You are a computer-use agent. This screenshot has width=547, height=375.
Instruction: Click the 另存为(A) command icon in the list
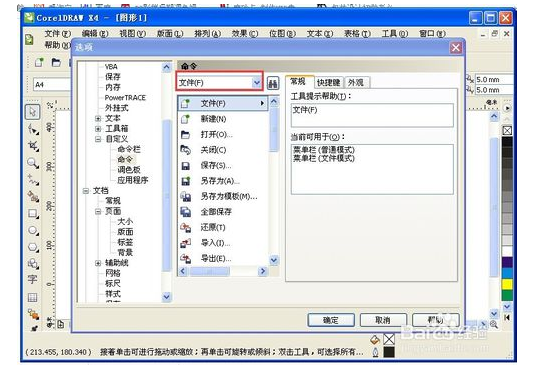[186, 181]
